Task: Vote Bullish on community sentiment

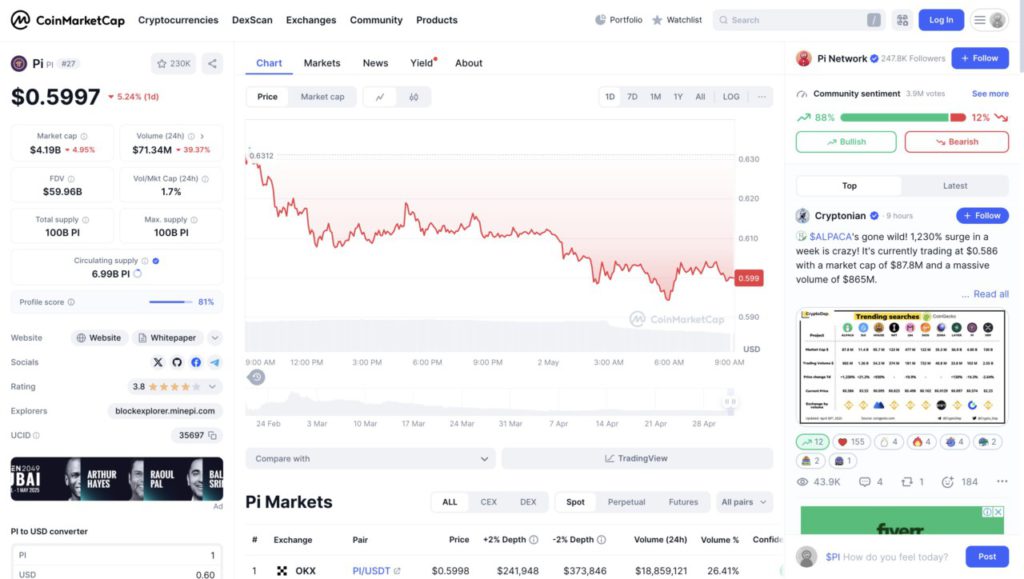Action: point(846,142)
